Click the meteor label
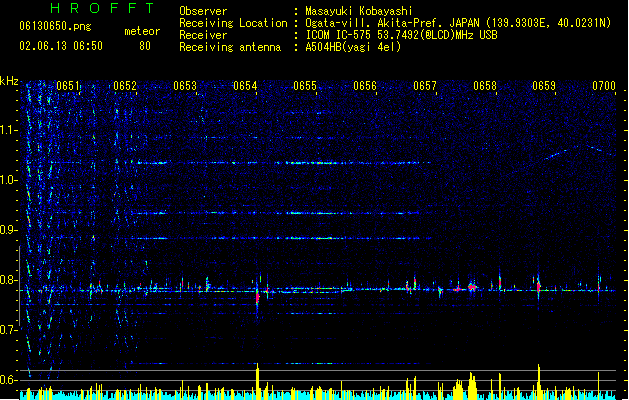This screenshot has height=400, width=629. 142,31
